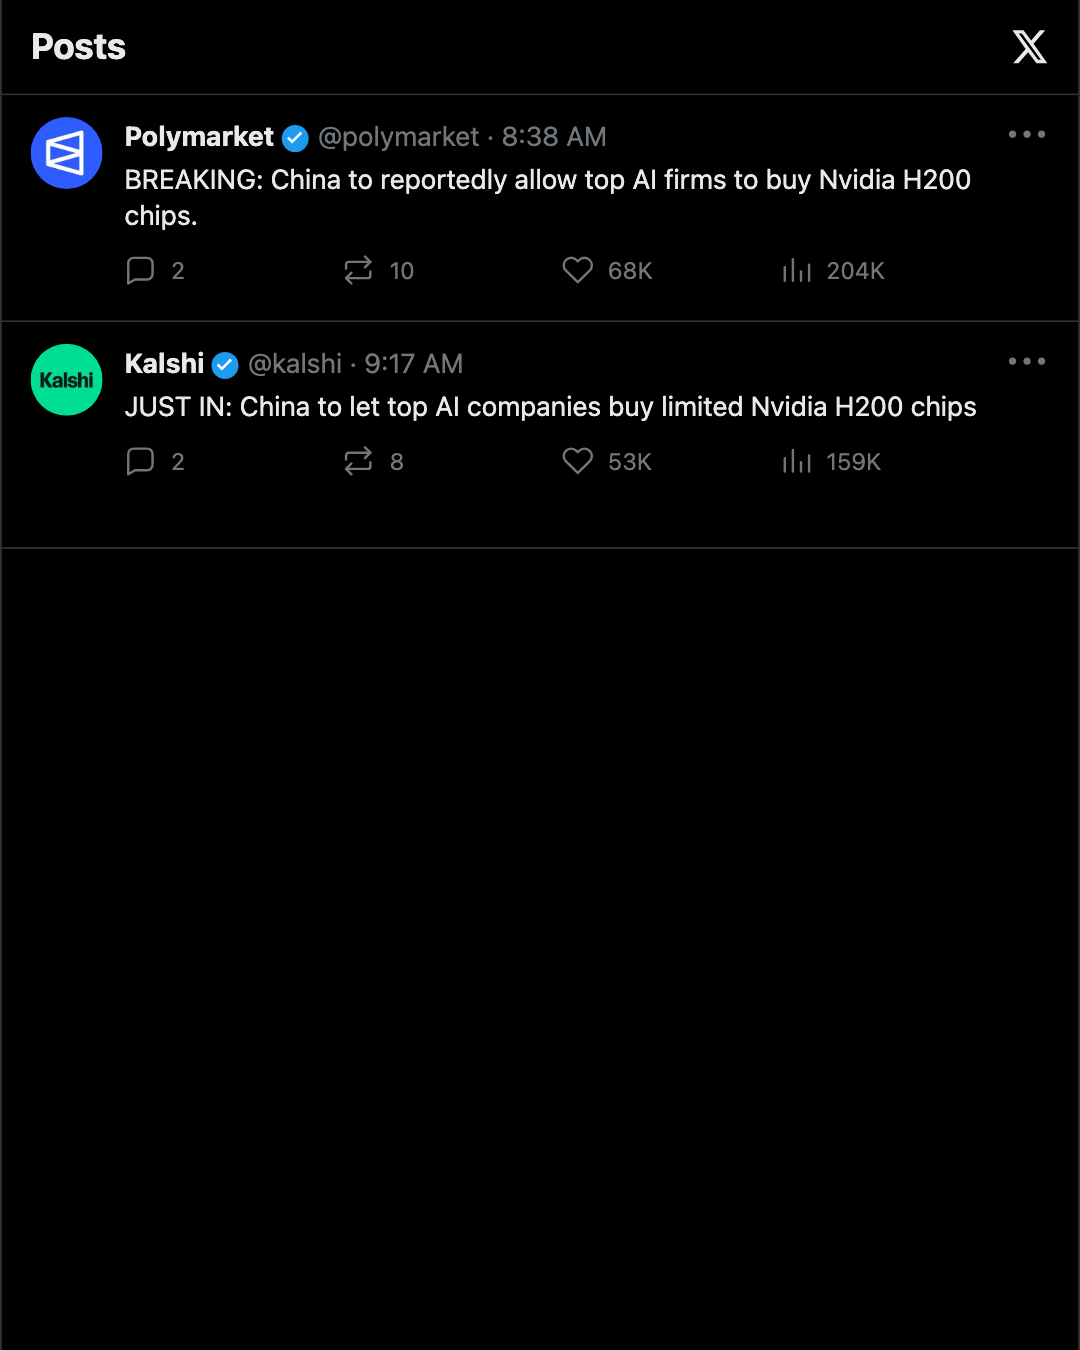
Task: Open more options menu for Kalshi post
Action: tap(1027, 361)
